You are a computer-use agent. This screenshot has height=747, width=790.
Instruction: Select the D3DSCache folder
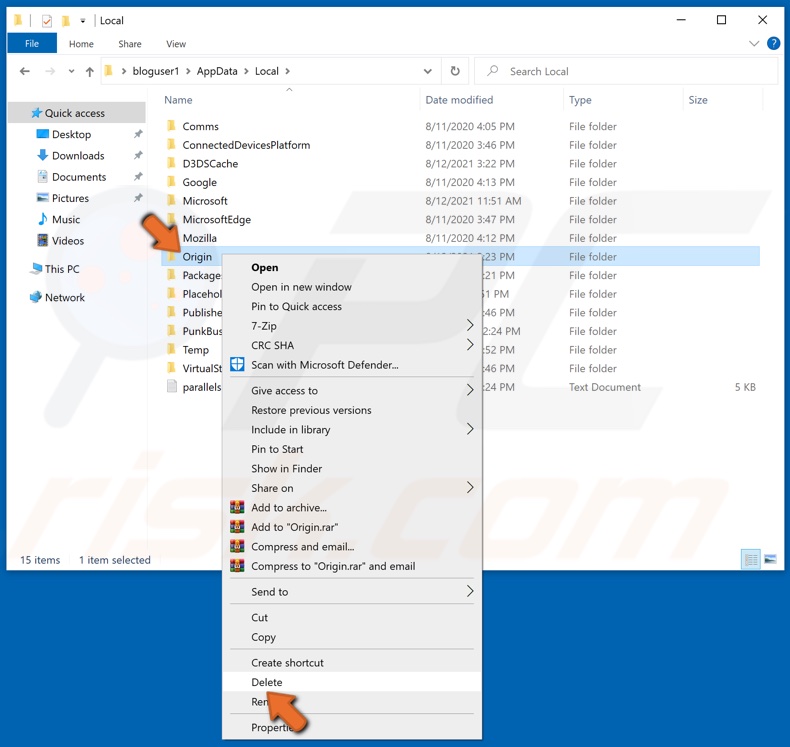click(x=210, y=164)
